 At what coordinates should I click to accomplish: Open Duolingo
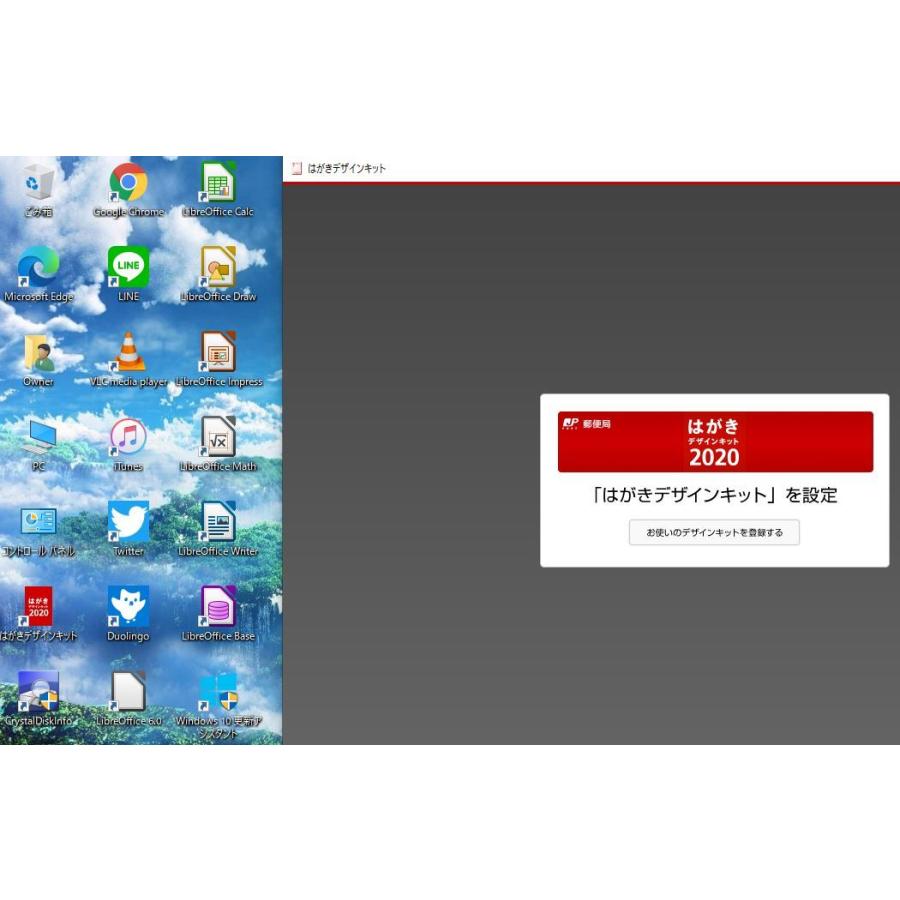click(x=126, y=608)
